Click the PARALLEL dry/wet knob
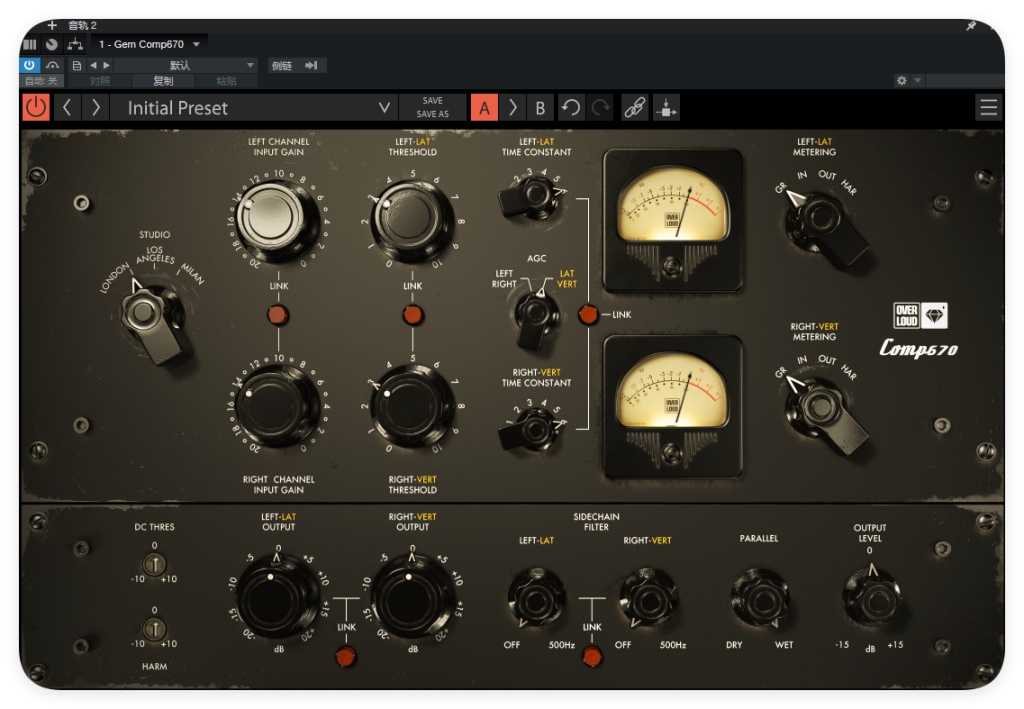Image resolution: width=1024 pixels, height=709 pixels. (x=760, y=599)
